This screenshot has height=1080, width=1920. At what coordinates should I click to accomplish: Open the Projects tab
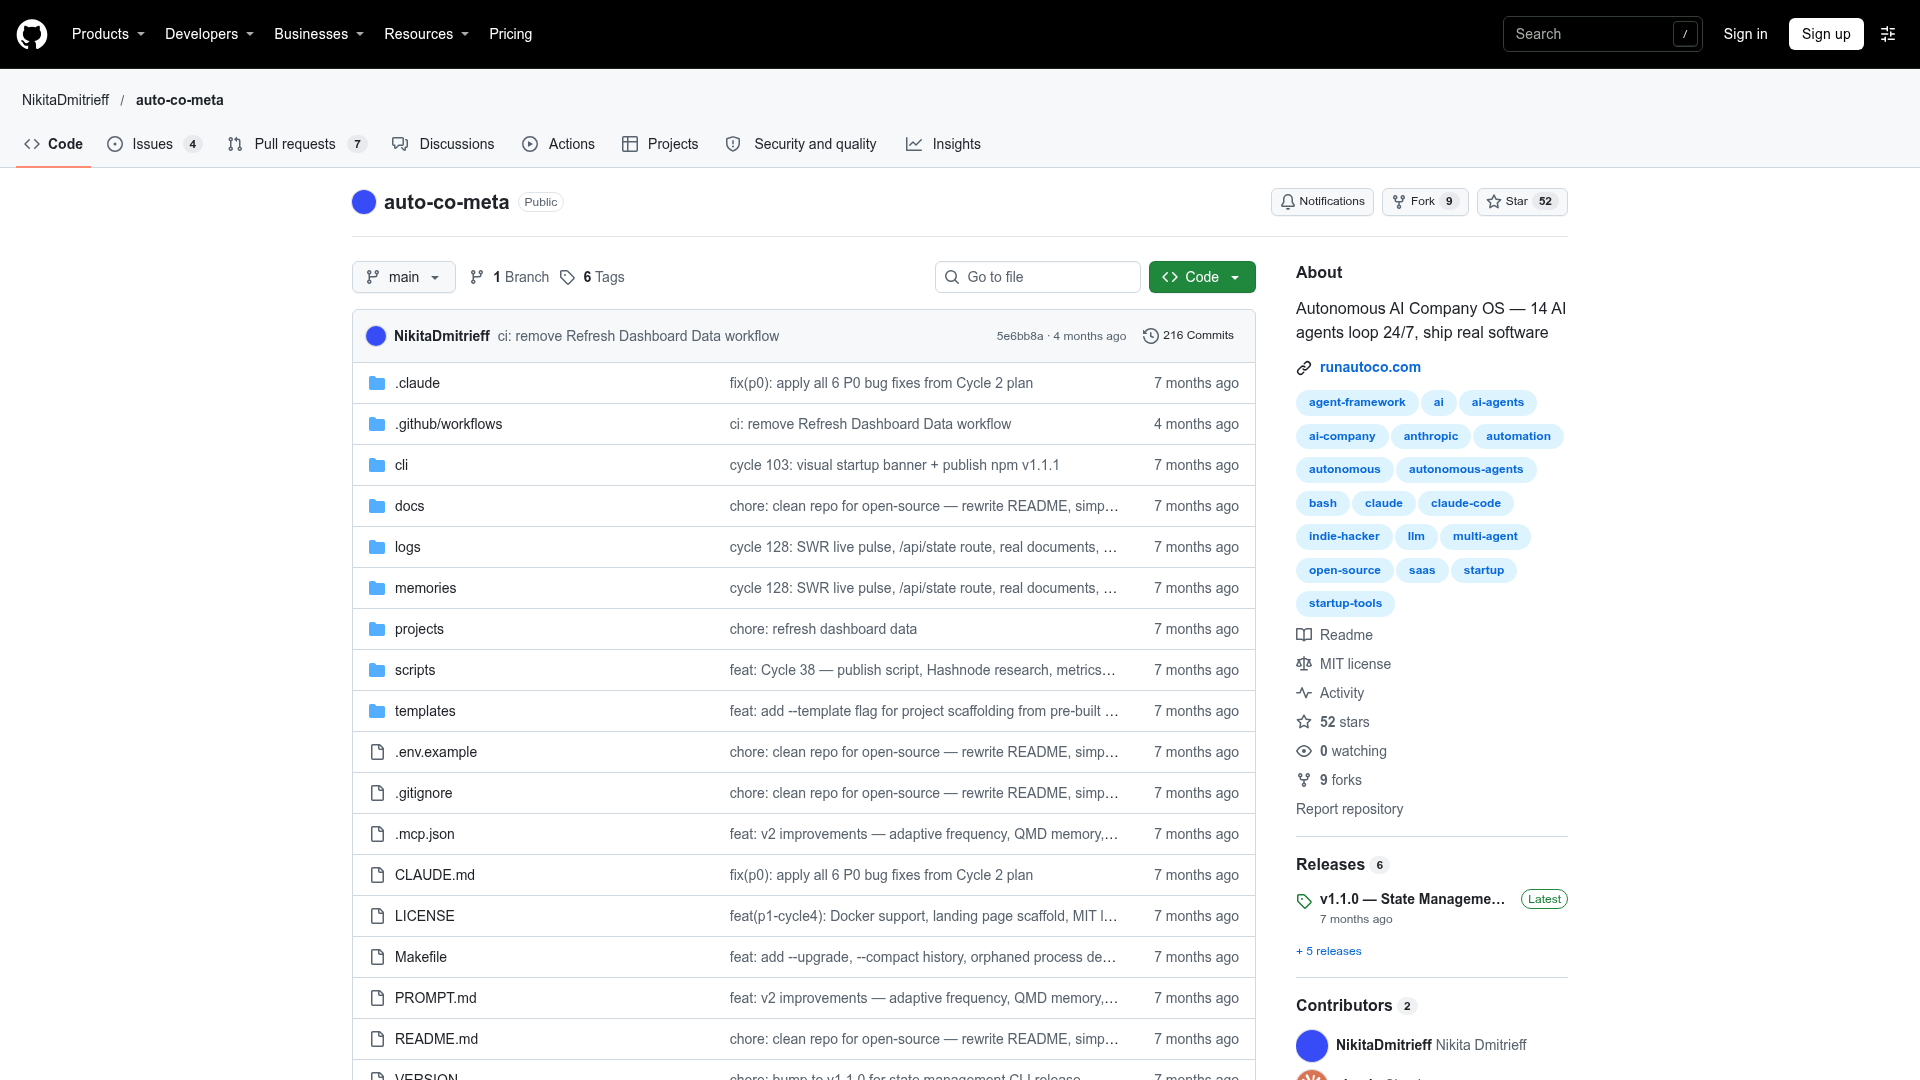point(660,144)
